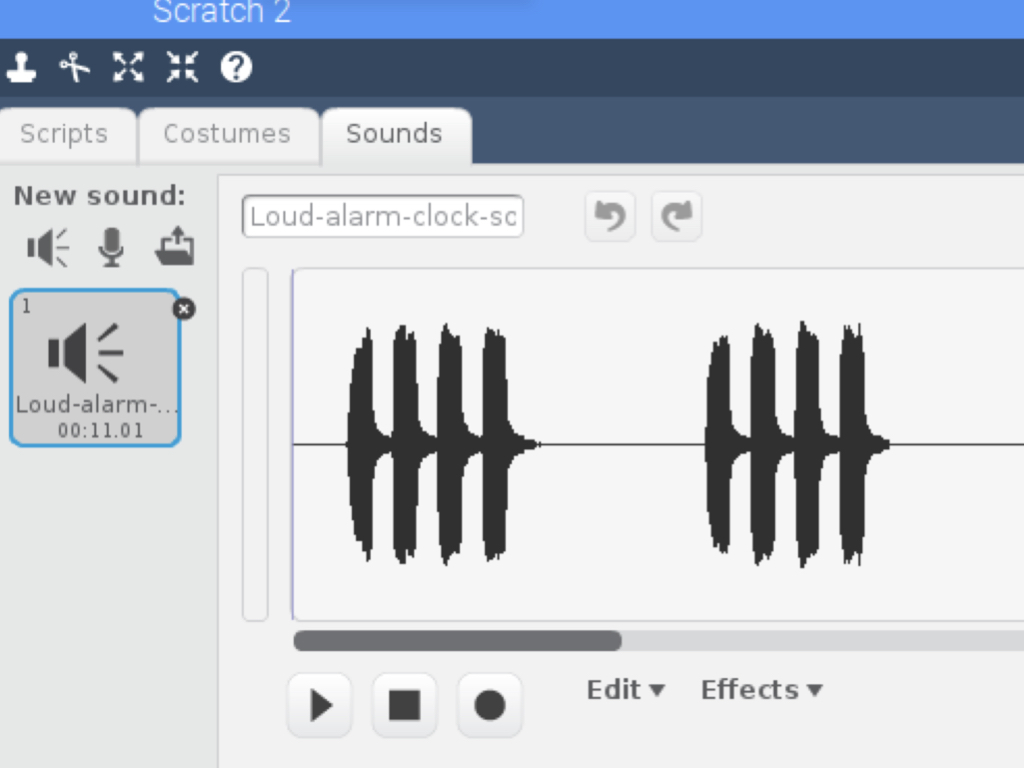1024x768 pixels.
Task: Play the sound
Action: (x=320, y=705)
